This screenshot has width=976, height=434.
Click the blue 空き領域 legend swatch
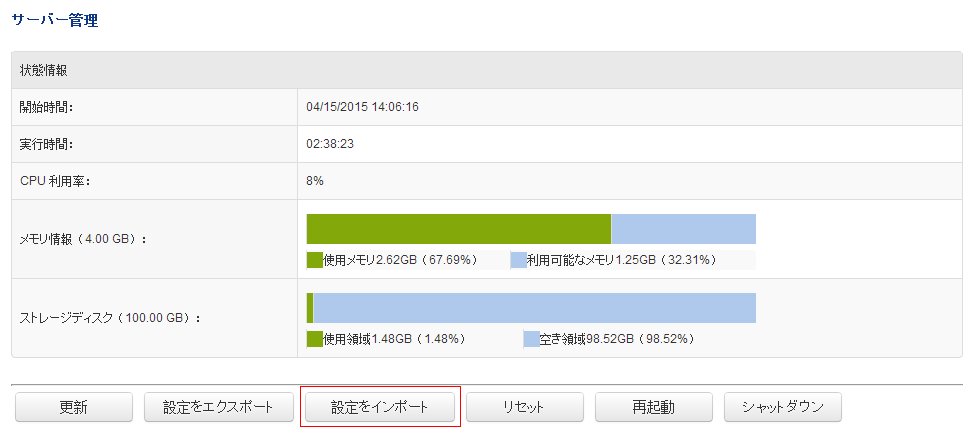pyautogui.click(x=531, y=339)
